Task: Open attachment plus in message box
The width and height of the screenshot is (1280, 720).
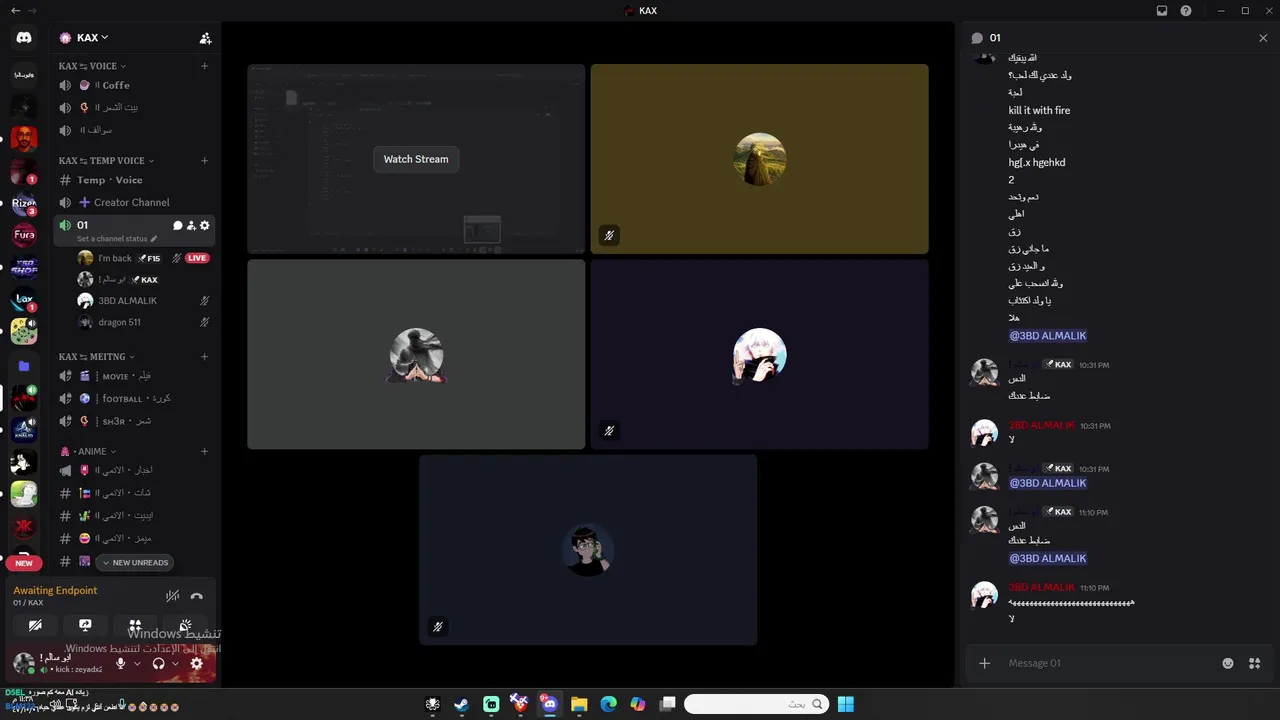Action: coord(985,663)
